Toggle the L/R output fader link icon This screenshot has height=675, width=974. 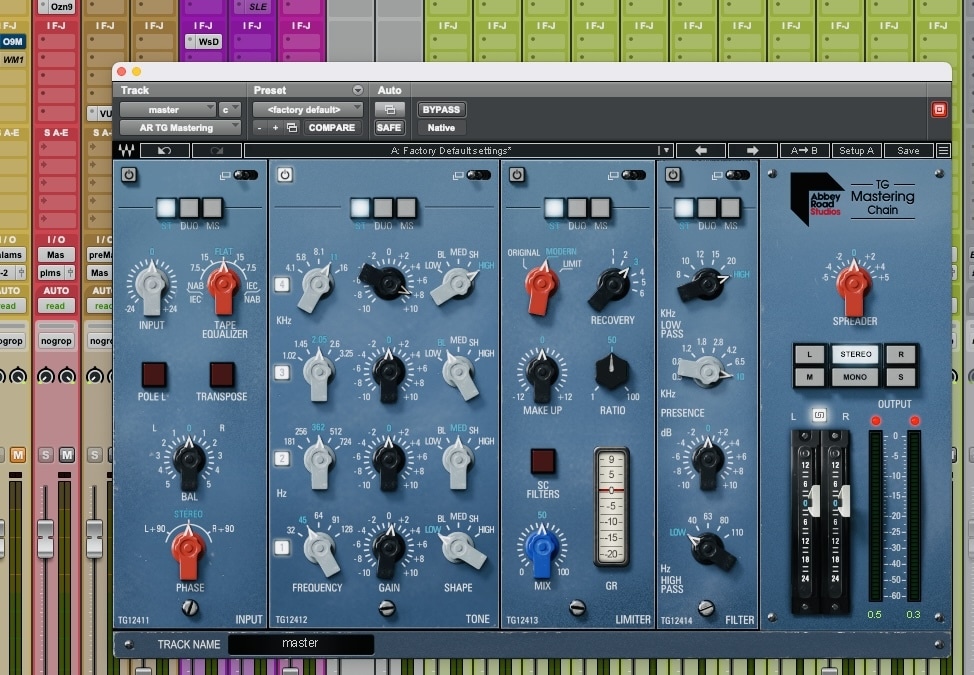click(819, 415)
